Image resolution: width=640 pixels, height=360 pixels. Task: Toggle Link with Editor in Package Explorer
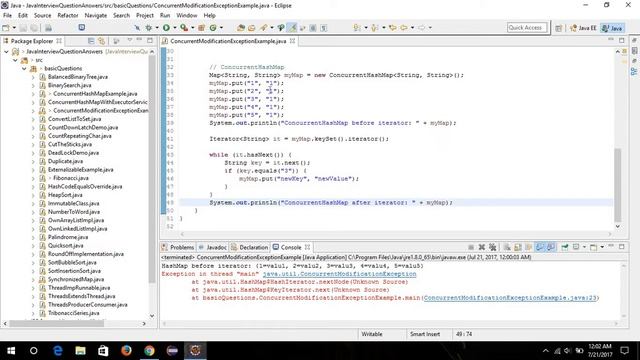102,41
